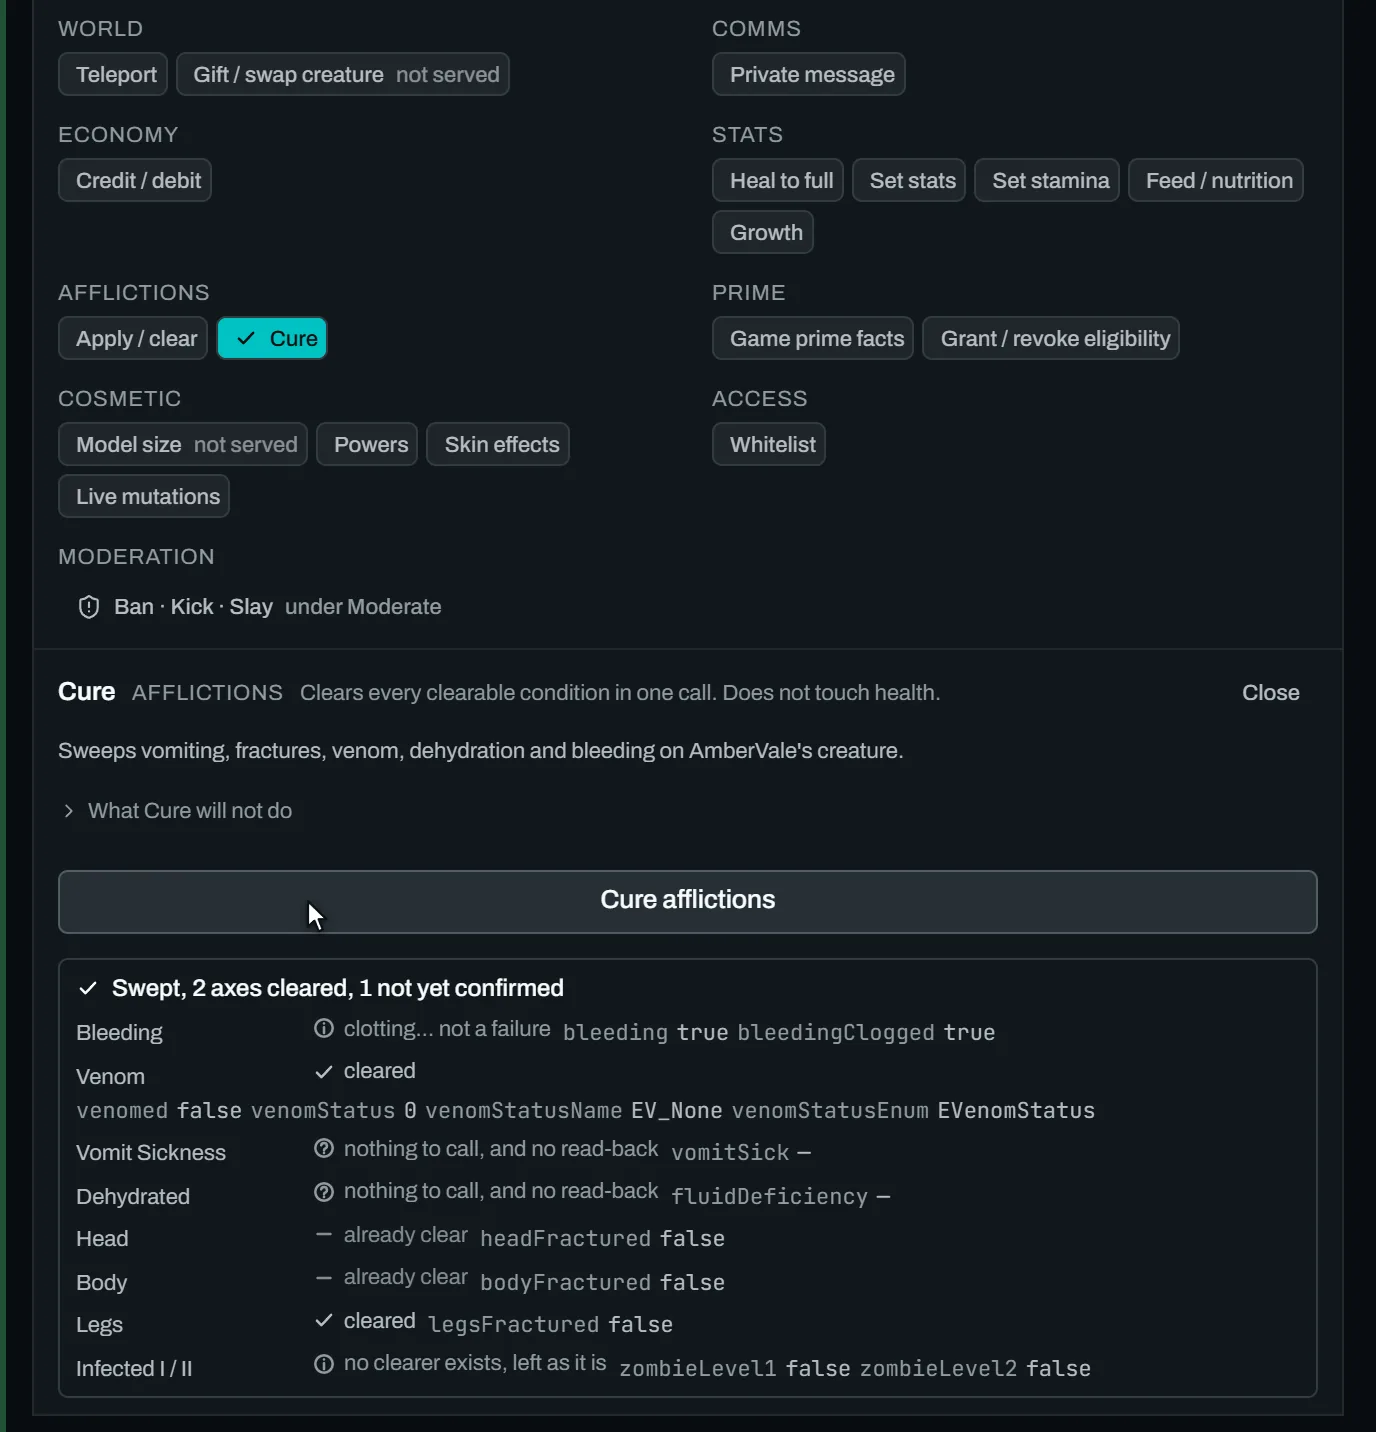Click the question icon on Vomit Sickness row
The width and height of the screenshot is (1376, 1432).
[x=324, y=1149]
